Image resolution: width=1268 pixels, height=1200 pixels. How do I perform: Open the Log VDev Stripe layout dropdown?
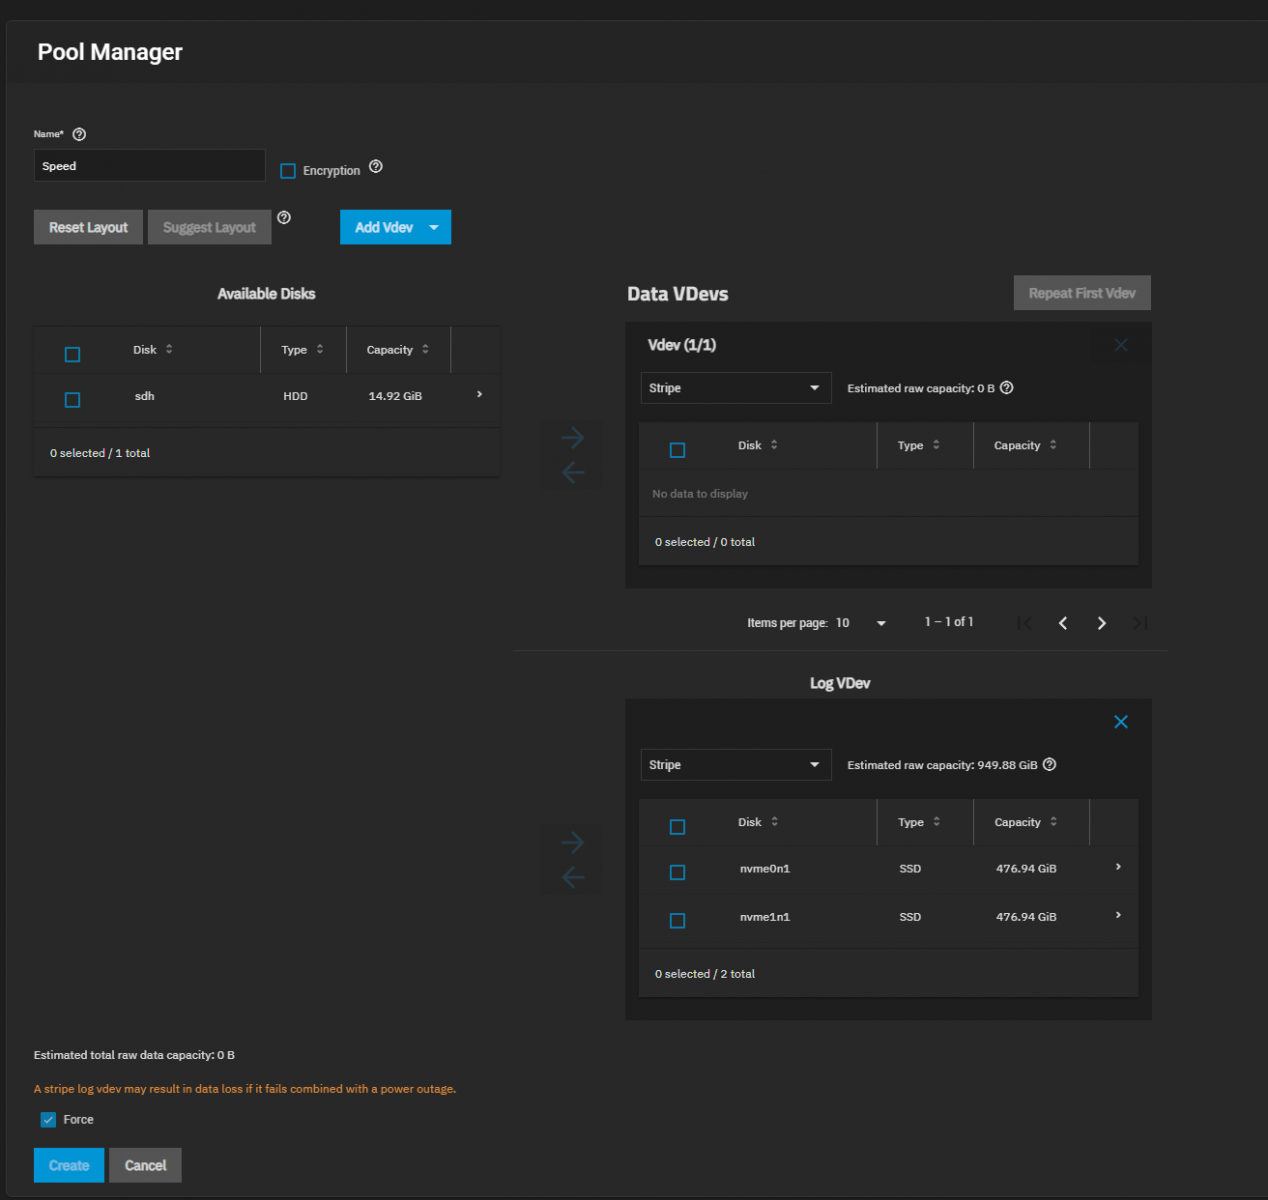point(735,765)
